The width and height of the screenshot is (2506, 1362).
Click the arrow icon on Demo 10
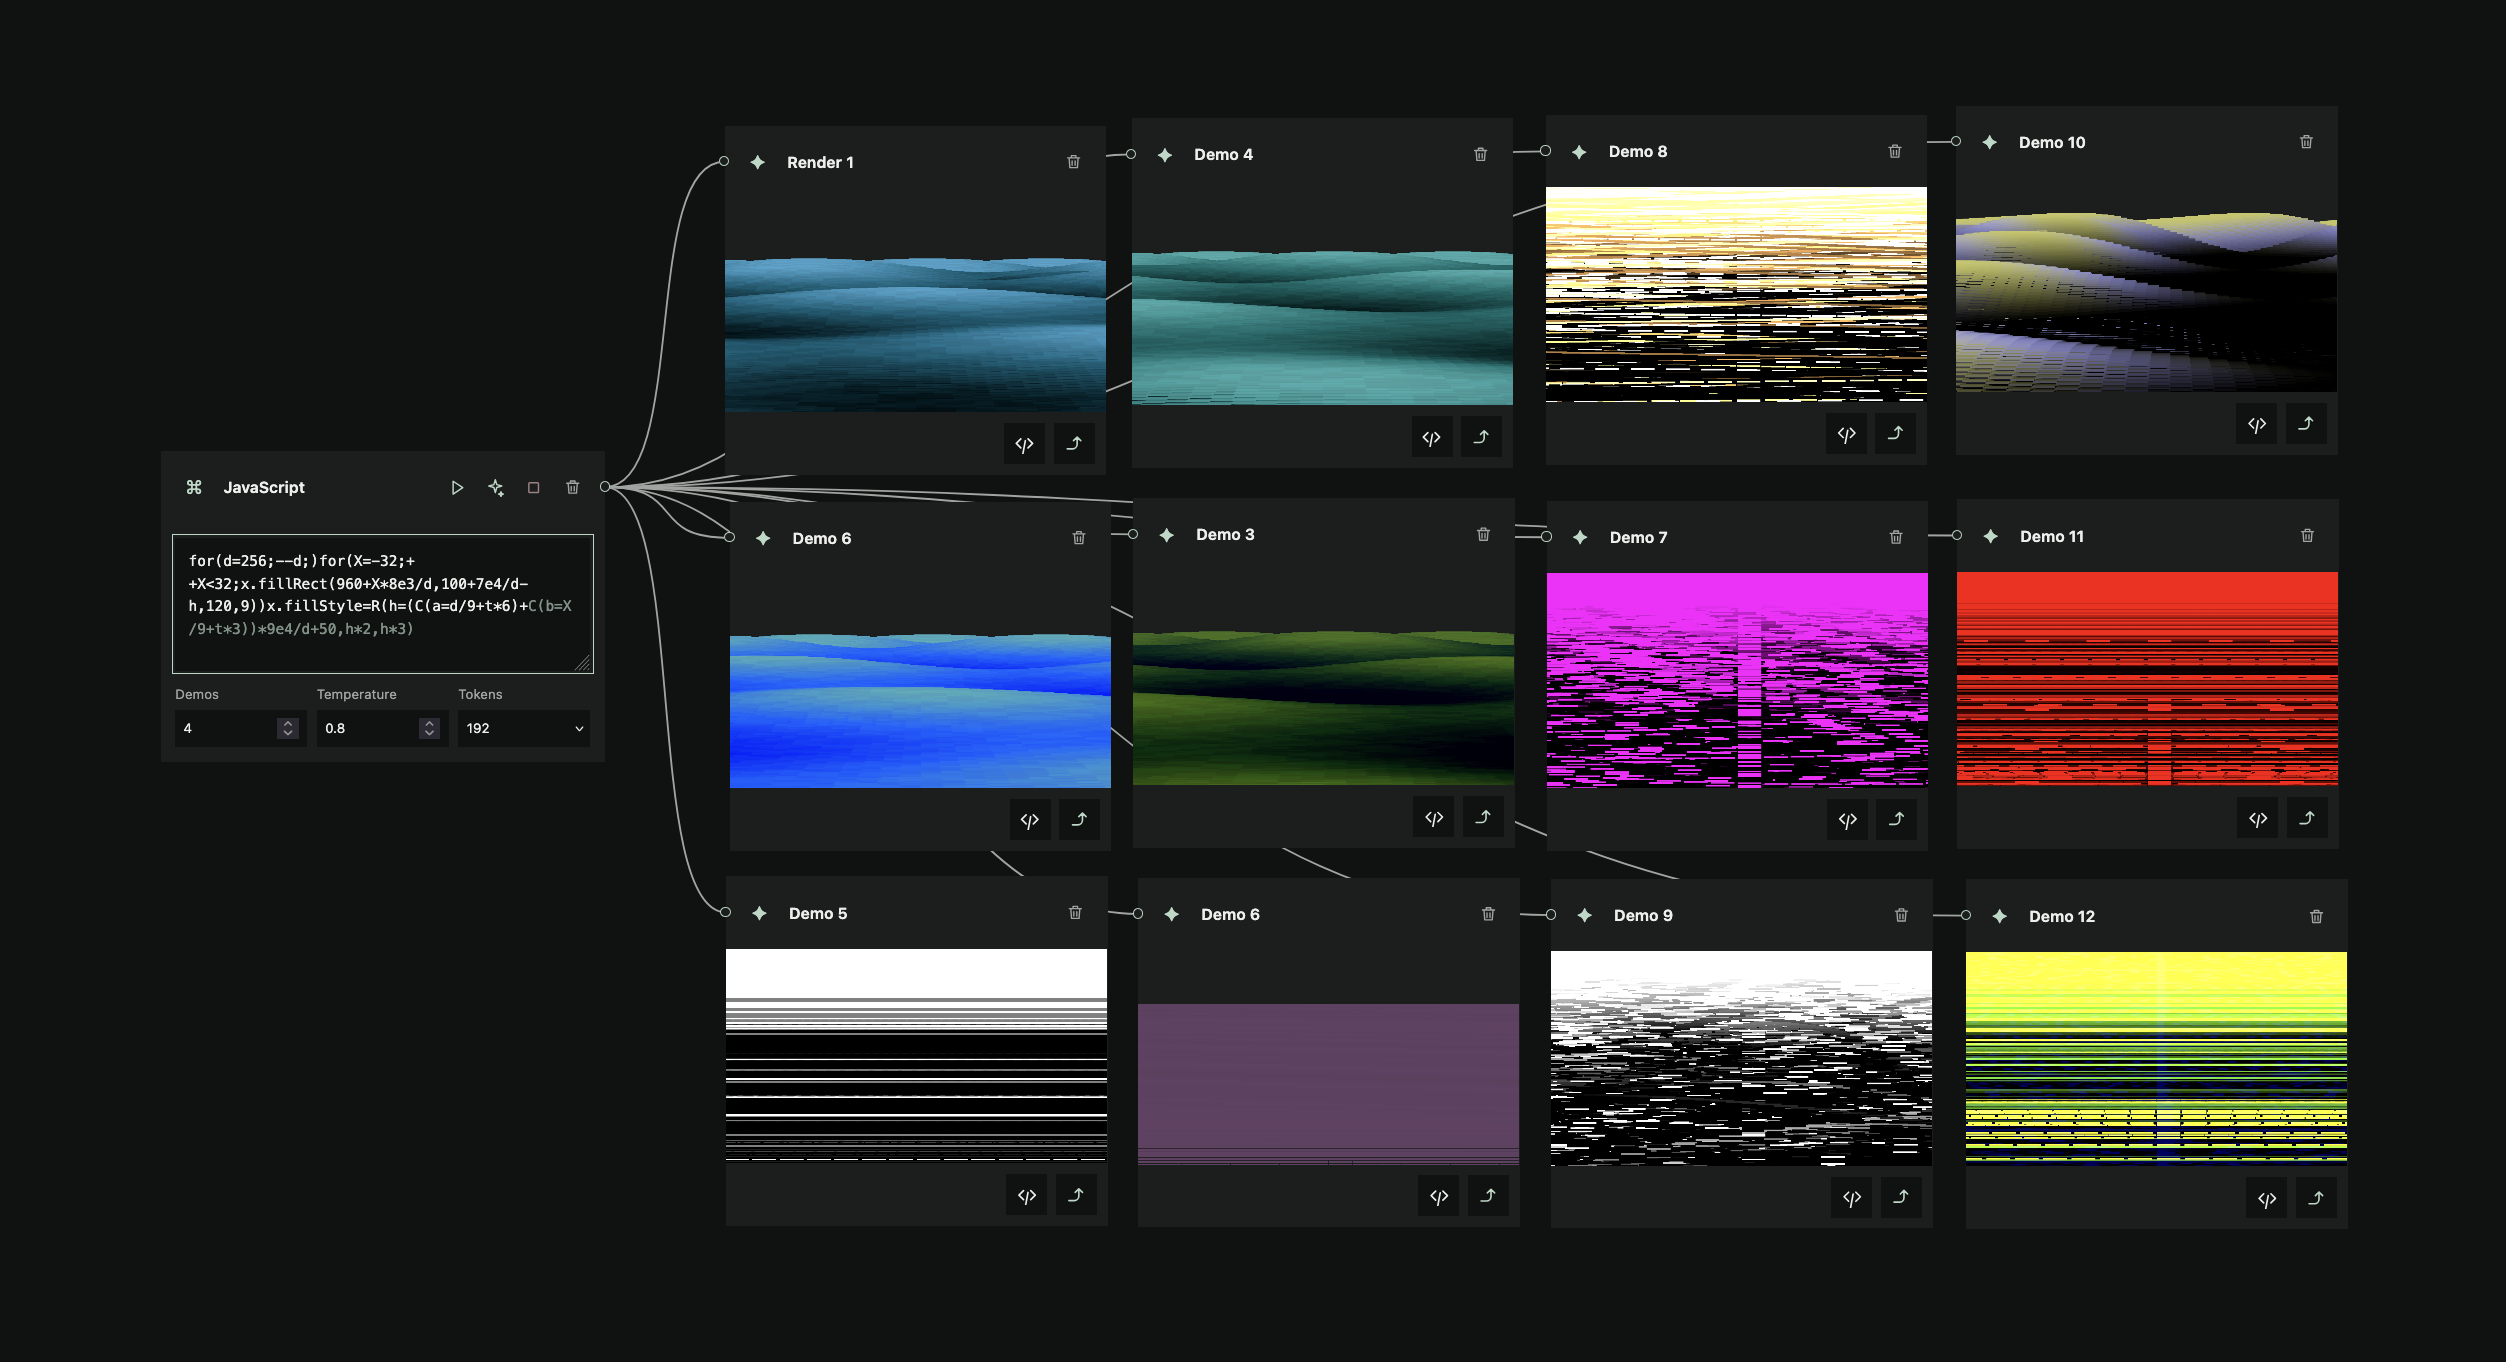coord(2306,424)
